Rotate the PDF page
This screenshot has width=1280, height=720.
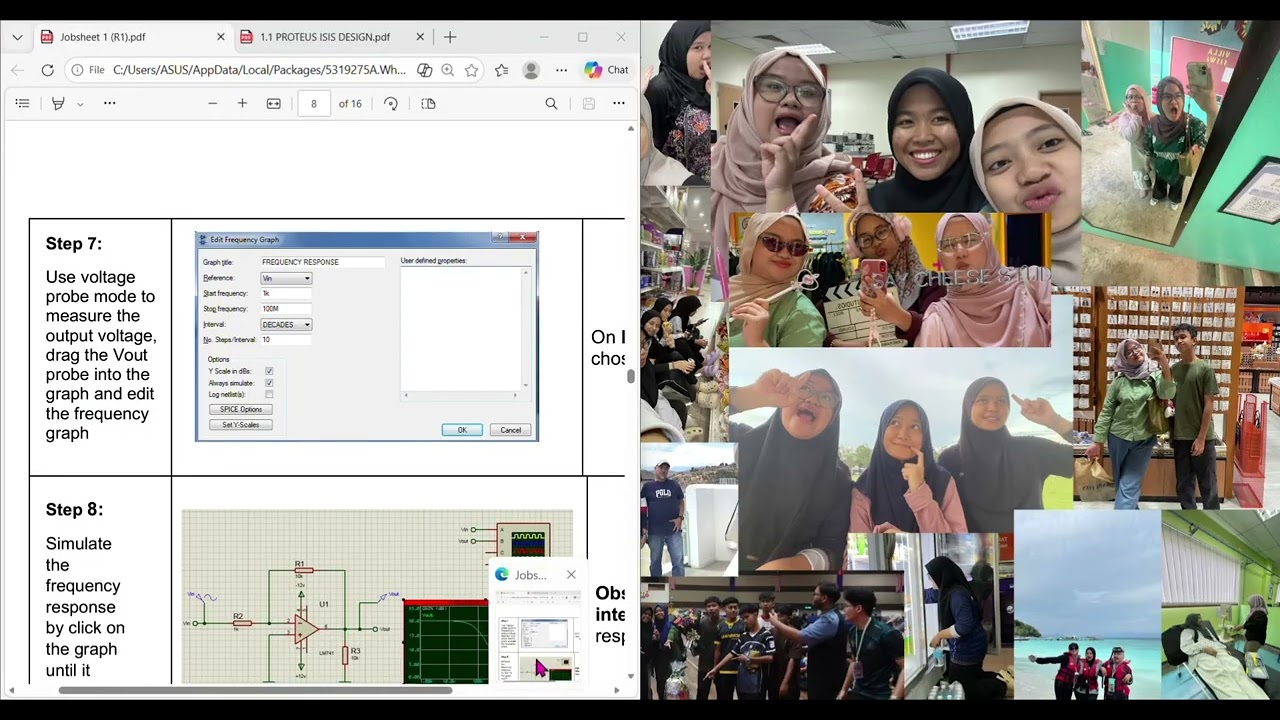click(391, 103)
